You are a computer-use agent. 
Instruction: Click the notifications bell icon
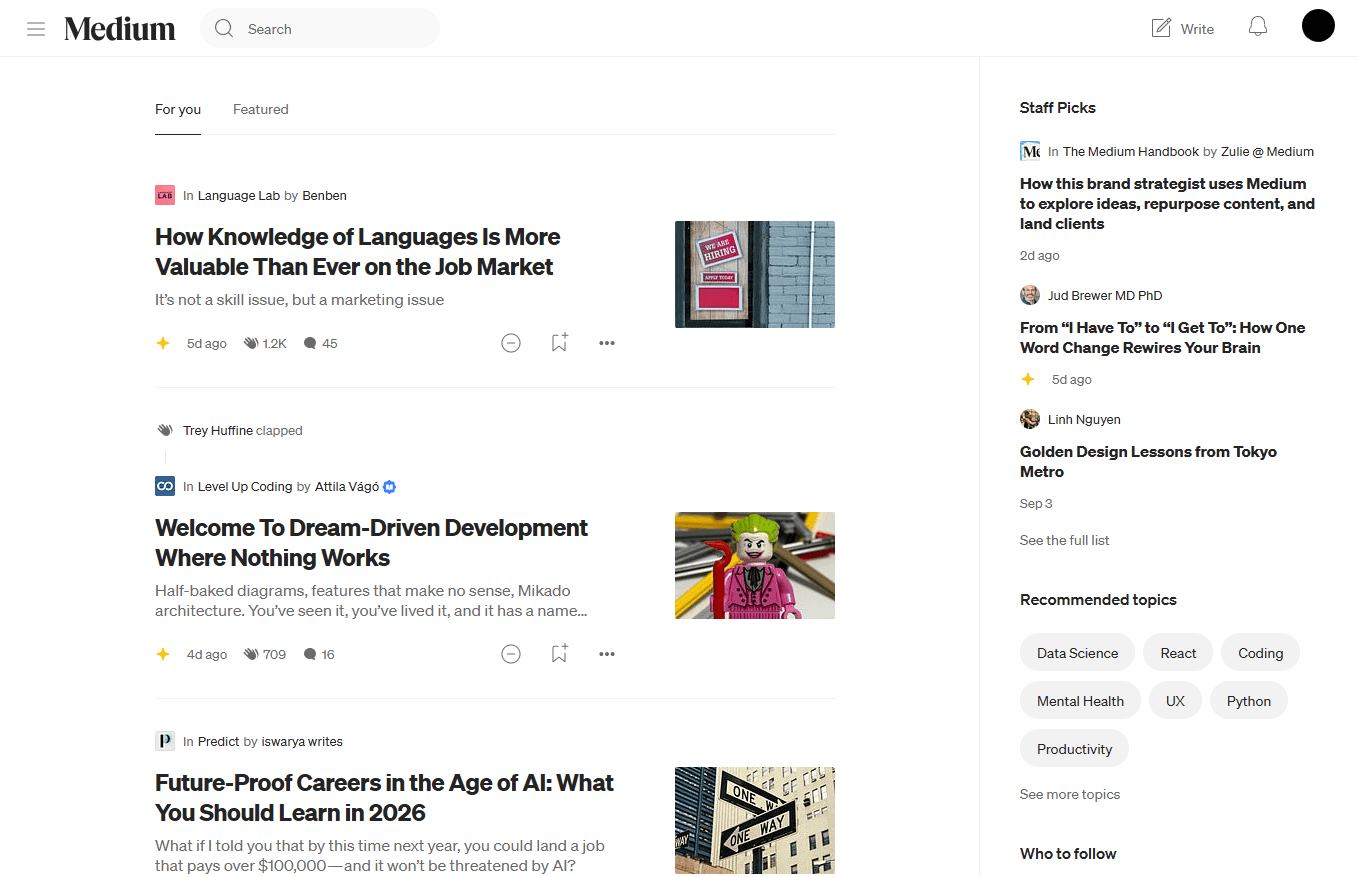click(x=1257, y=26)
